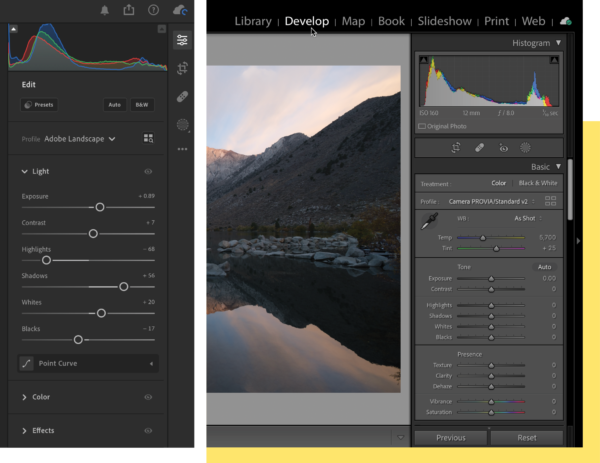
Task: Toggle shadow clipping triangle in left histogram
Action: coord(13,29)
